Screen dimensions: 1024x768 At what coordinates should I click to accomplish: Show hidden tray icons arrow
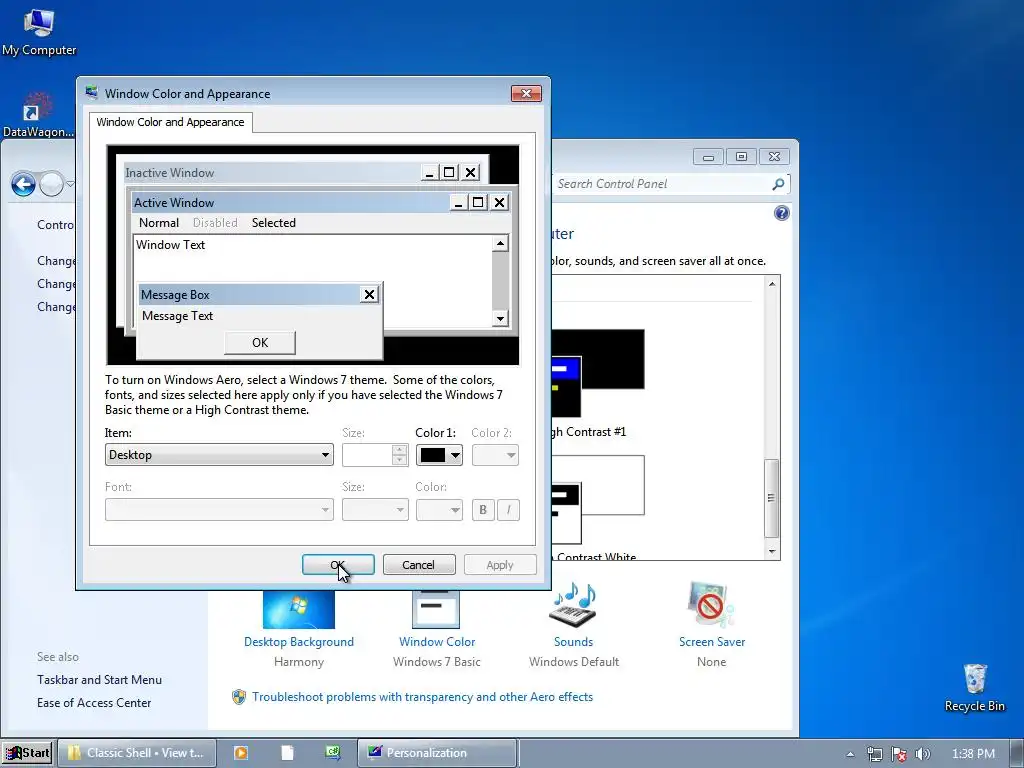(850, 754)
